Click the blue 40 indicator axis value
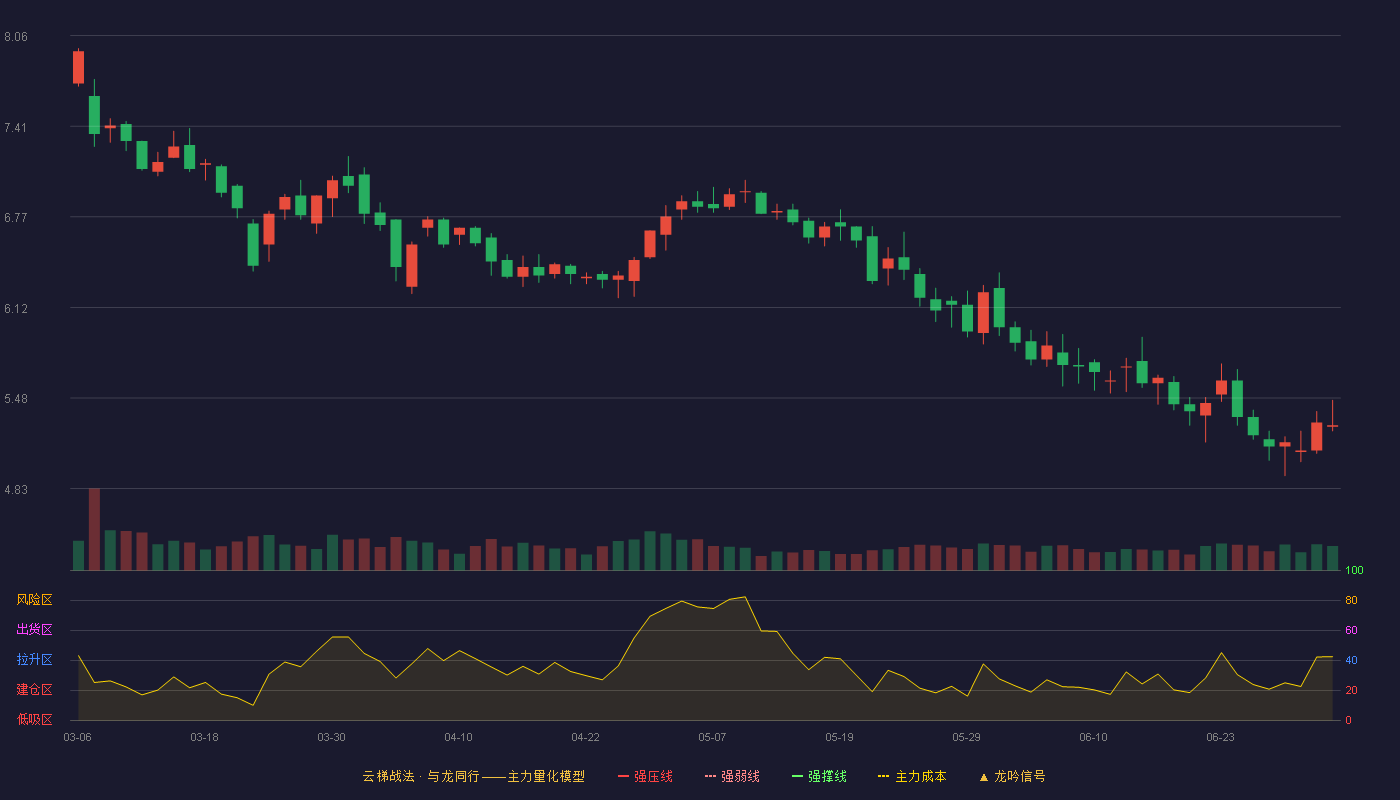This screenshot has height=800, width=1400. tap(1351, 661)
